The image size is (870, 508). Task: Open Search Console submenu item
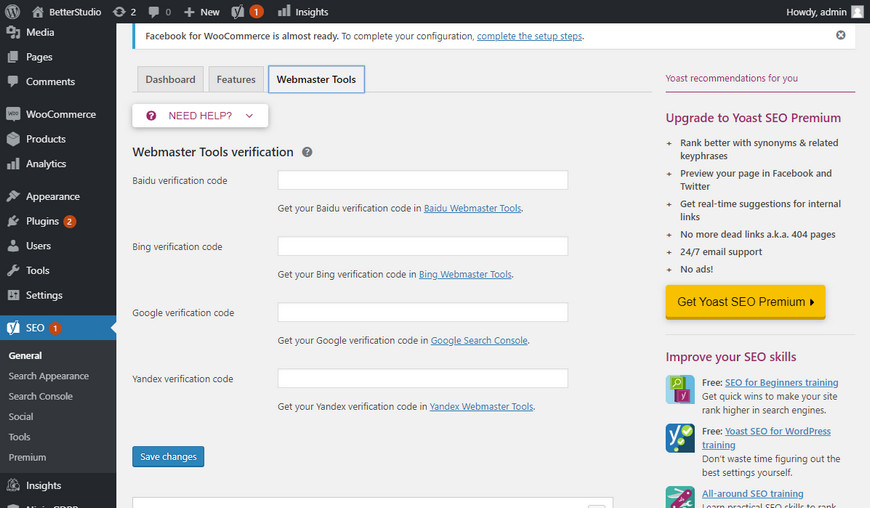pyautogui.click(x=41, y=397)
